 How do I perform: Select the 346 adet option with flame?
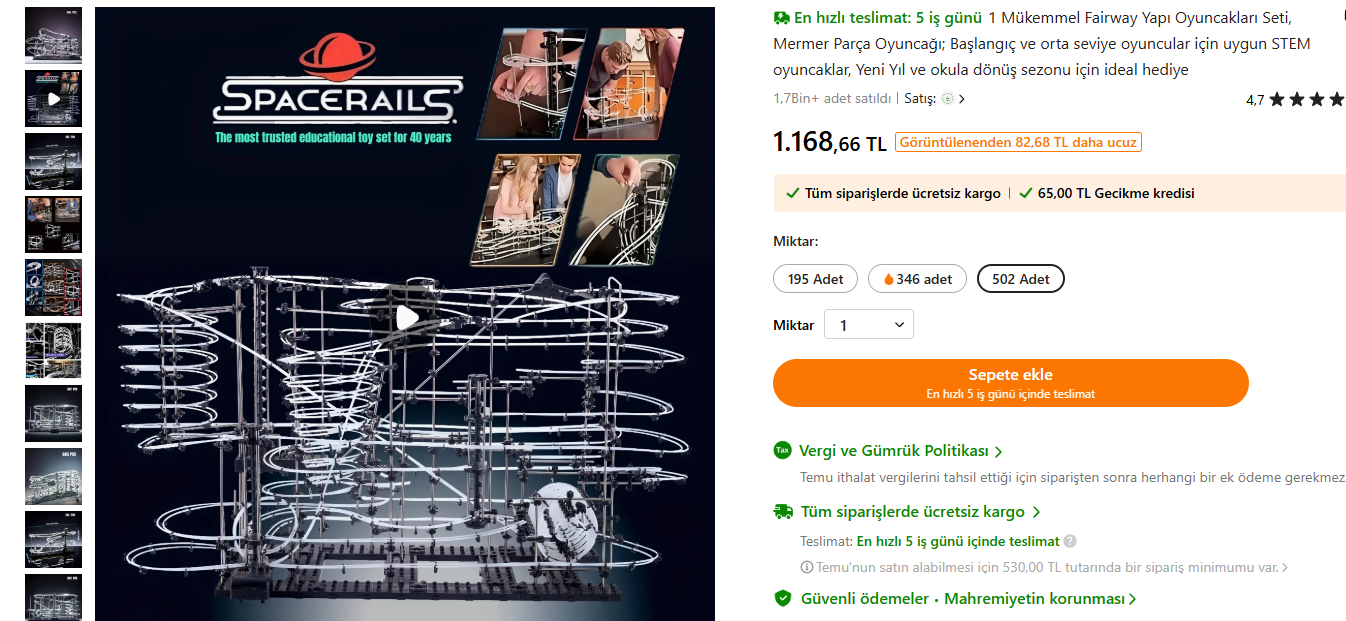[x=917, y=279]
